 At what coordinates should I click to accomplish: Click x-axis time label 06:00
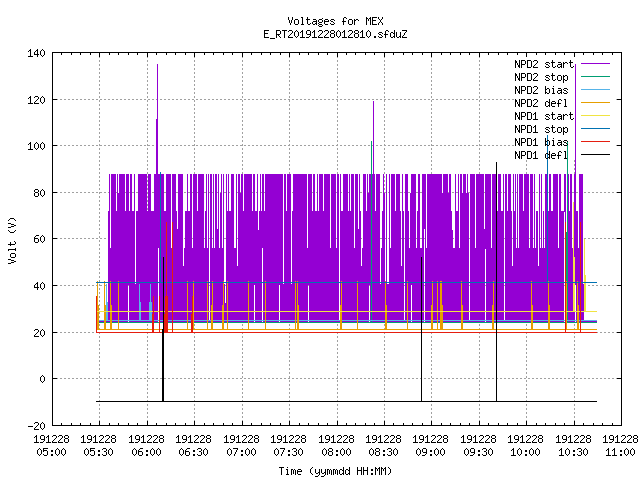point(146,452)
